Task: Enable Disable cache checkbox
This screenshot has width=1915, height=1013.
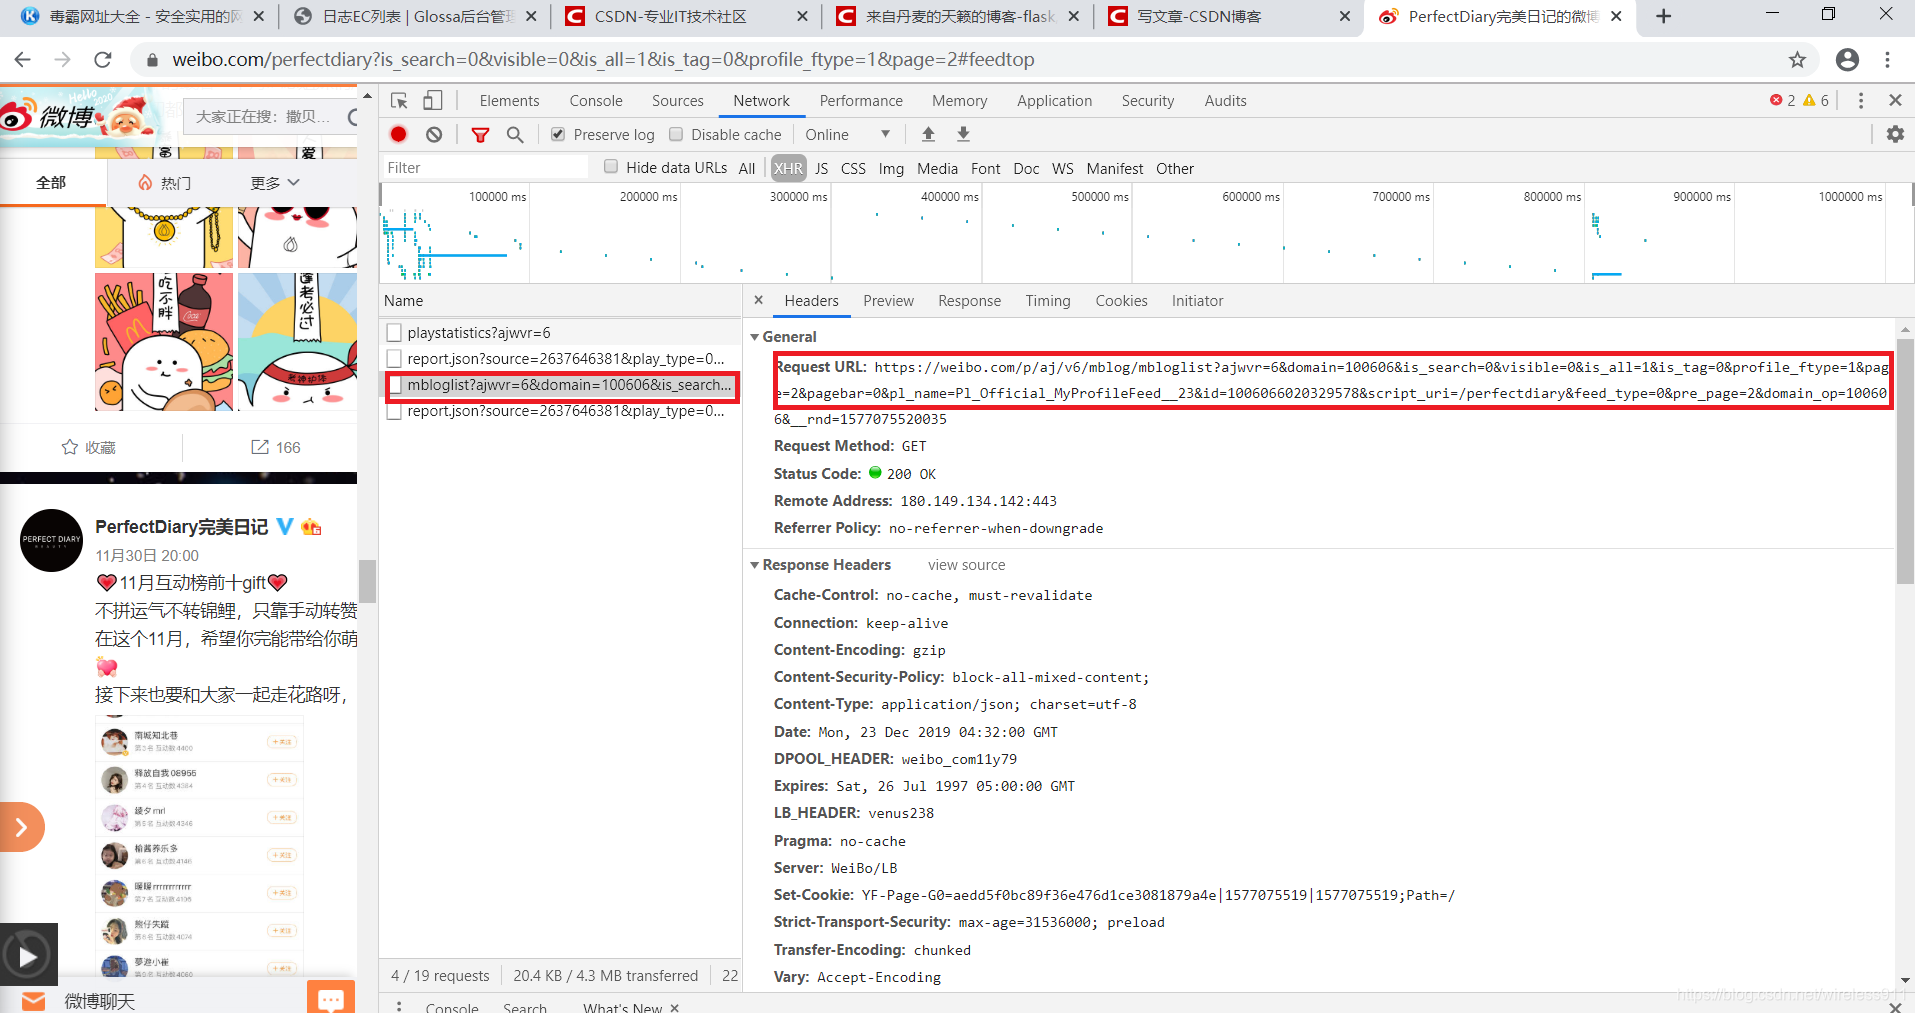Action: [676, 134]
